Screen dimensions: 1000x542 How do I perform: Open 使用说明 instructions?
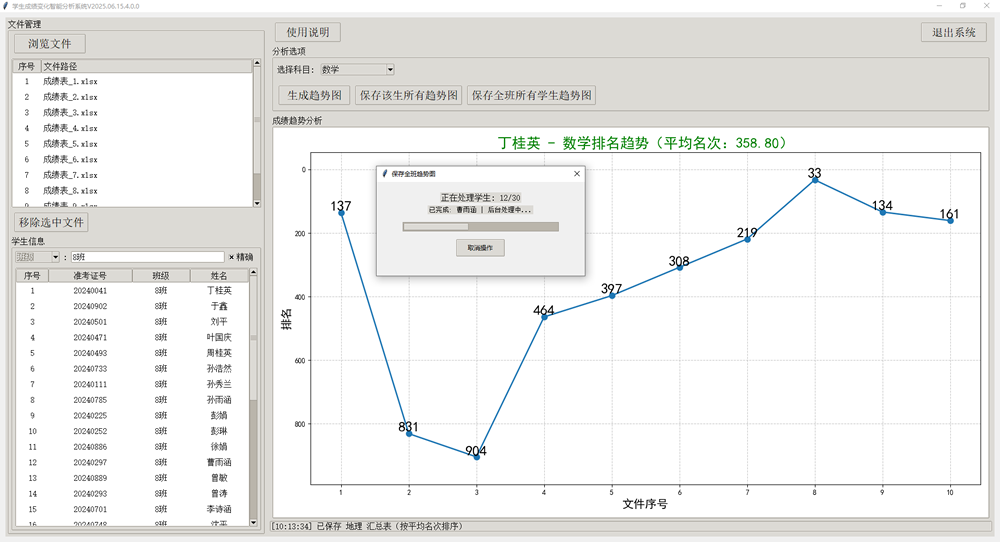click(308, 32)
